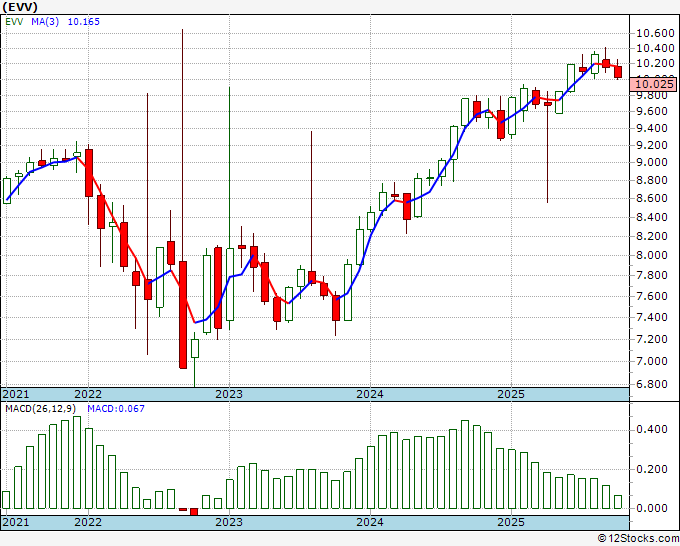Click the 2025 label on price time axis
The width and height of the screenshot is (680, 546).
[511, 394]
